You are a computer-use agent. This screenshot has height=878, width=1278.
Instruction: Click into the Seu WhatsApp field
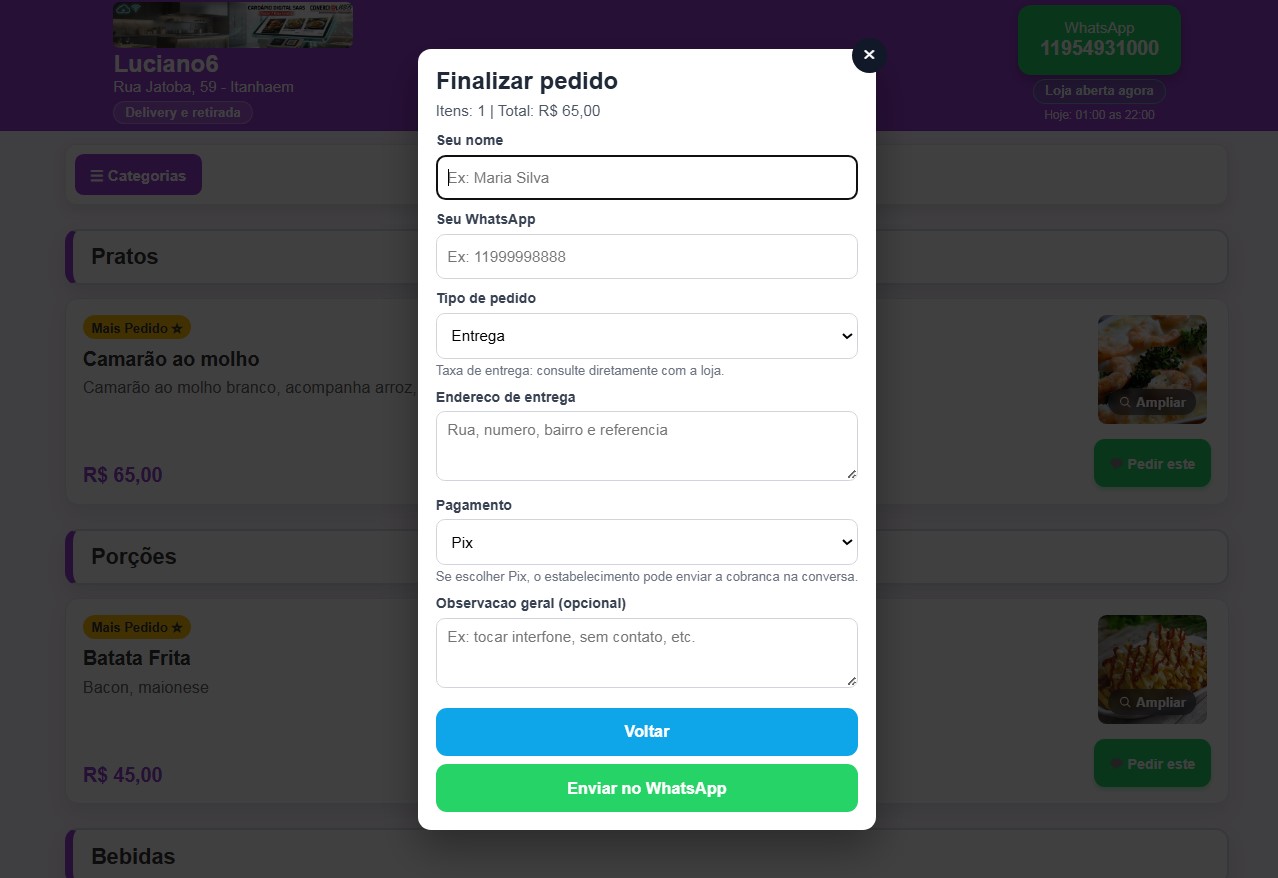point(646,257)
